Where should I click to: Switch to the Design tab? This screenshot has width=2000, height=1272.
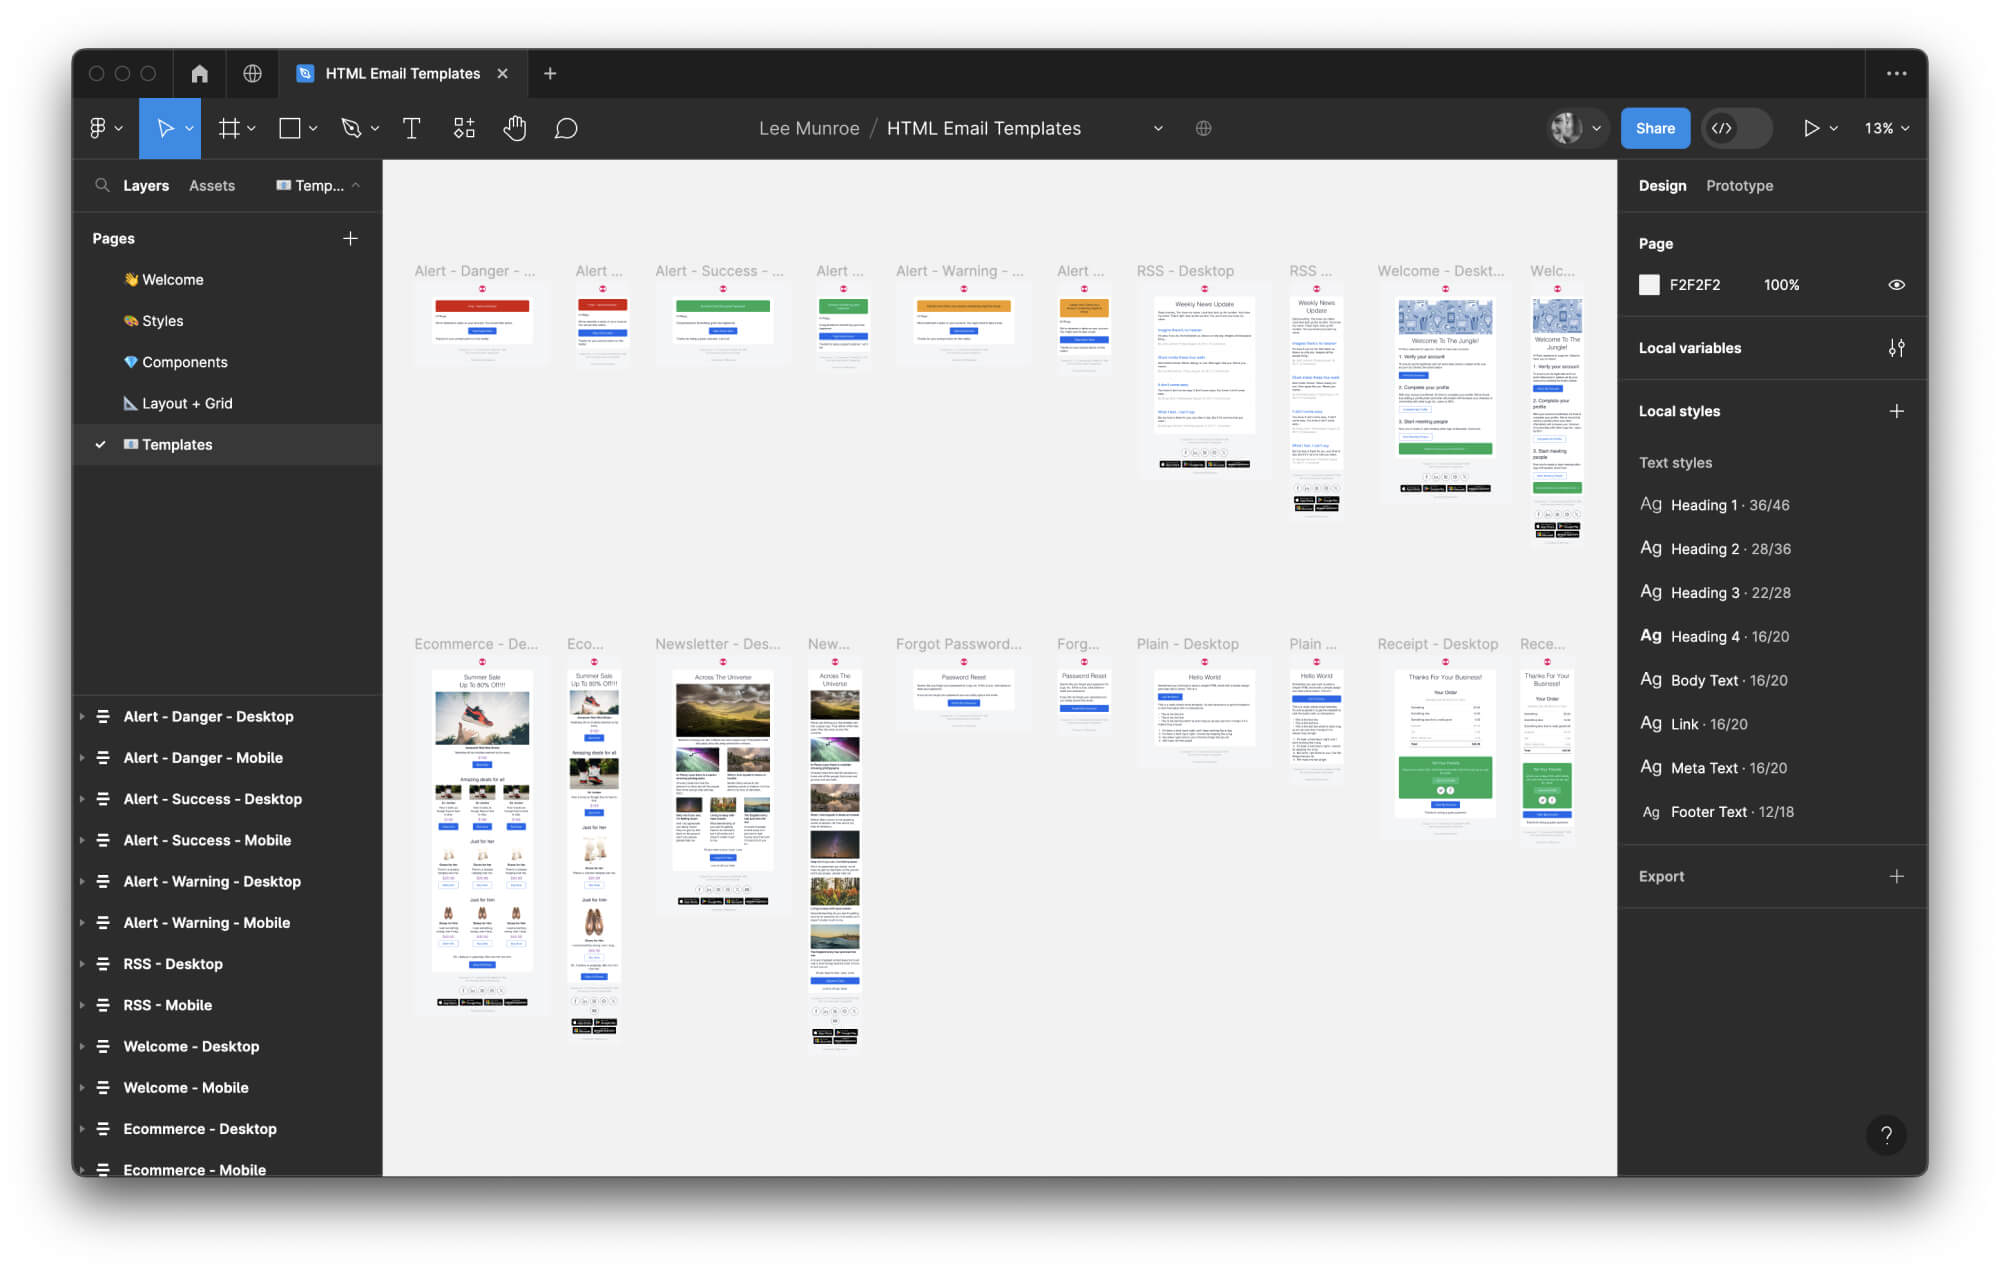click(1662, 185)
